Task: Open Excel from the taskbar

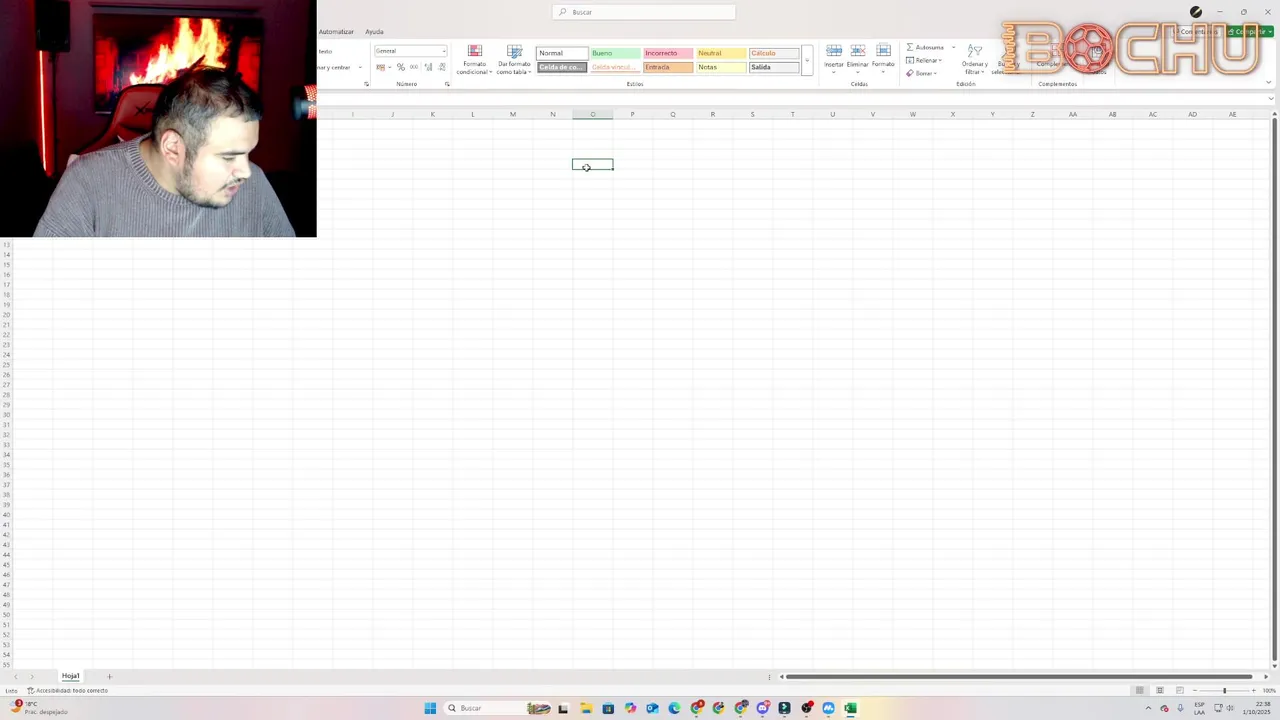Action: coord(850,708)
